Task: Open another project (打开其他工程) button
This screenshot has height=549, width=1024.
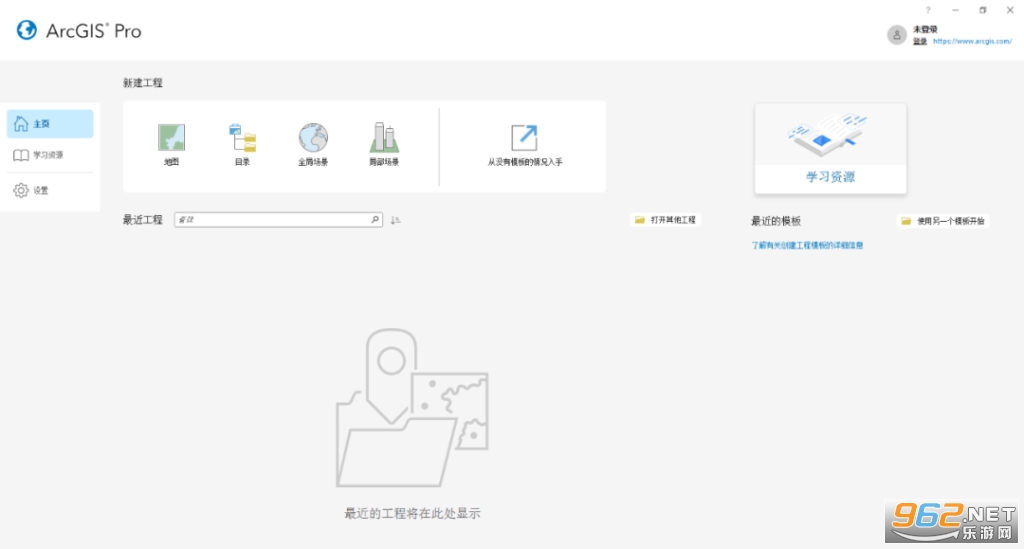Action: [x=665, y=220]
